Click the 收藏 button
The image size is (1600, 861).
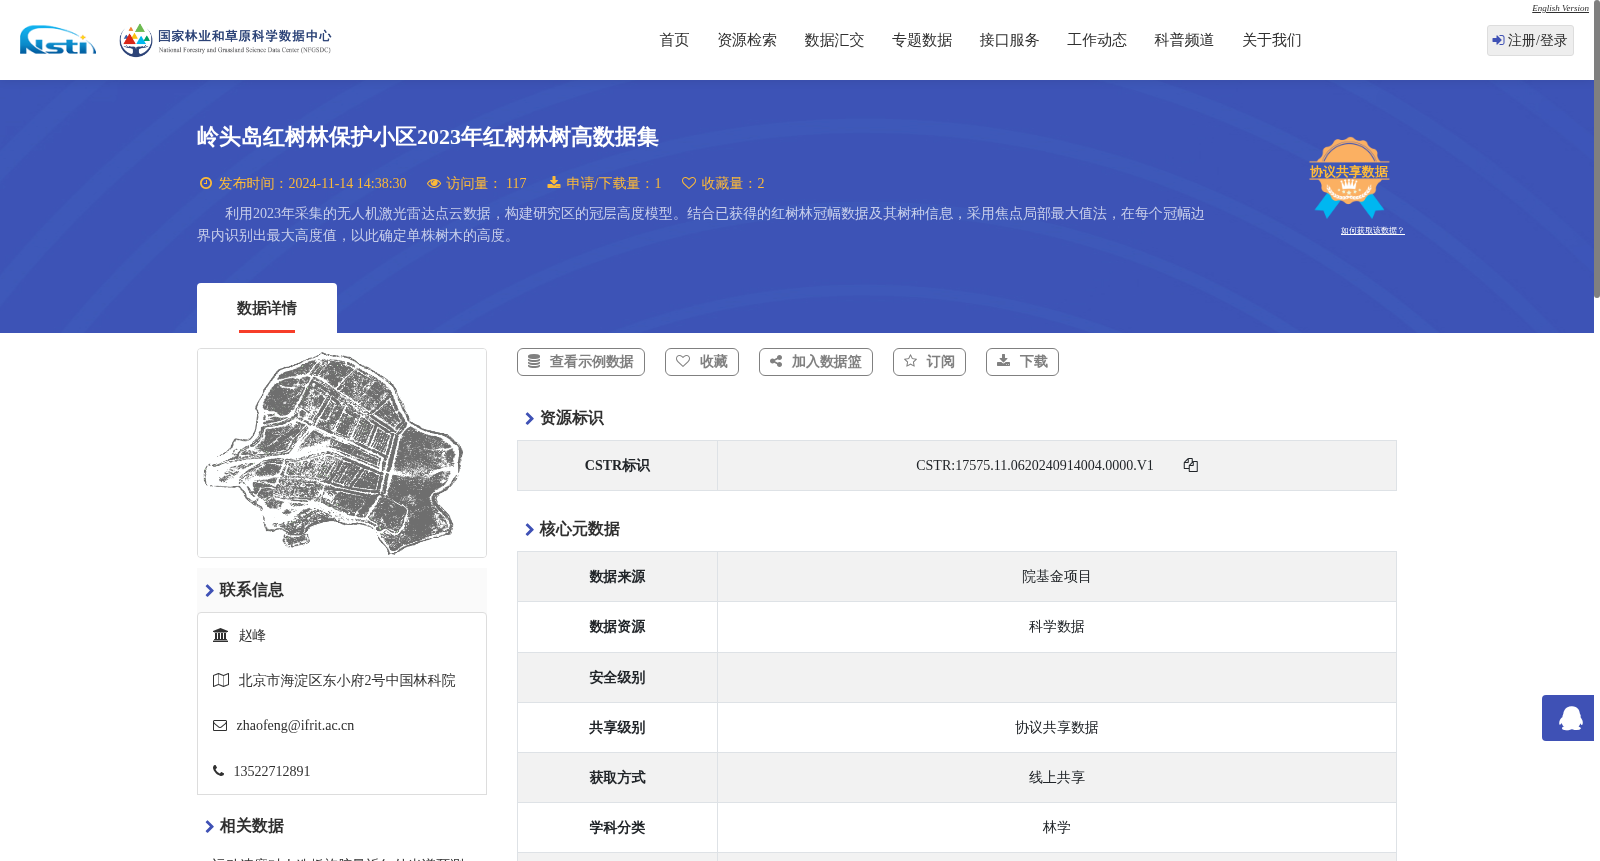tap(702, 362)
